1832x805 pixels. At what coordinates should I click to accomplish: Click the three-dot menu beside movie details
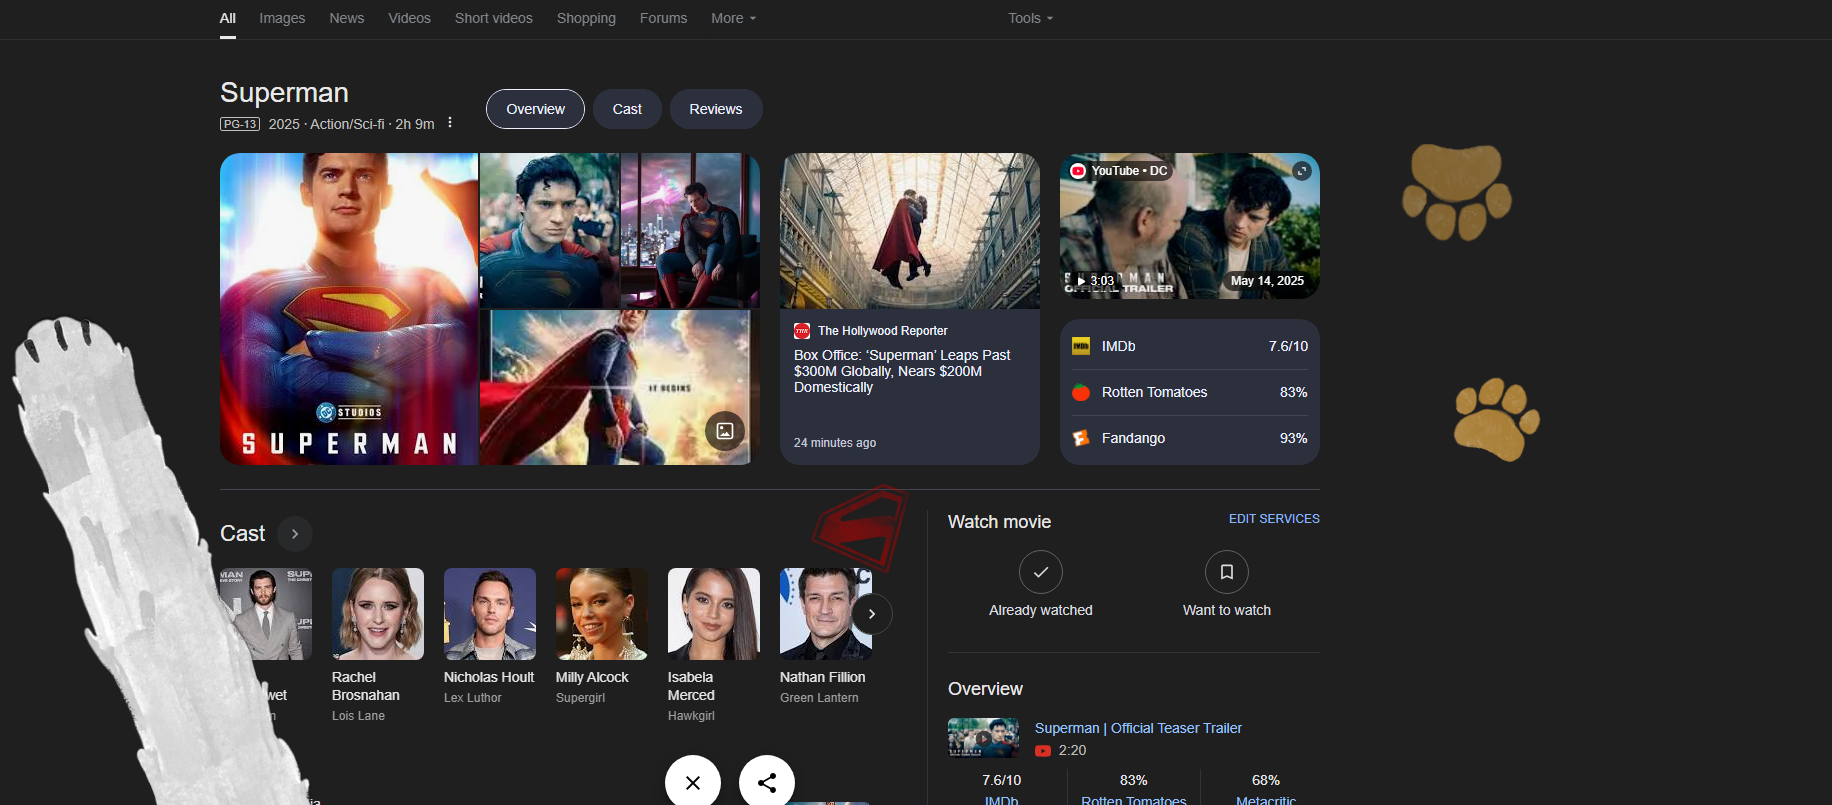click(x=450, y=123)
